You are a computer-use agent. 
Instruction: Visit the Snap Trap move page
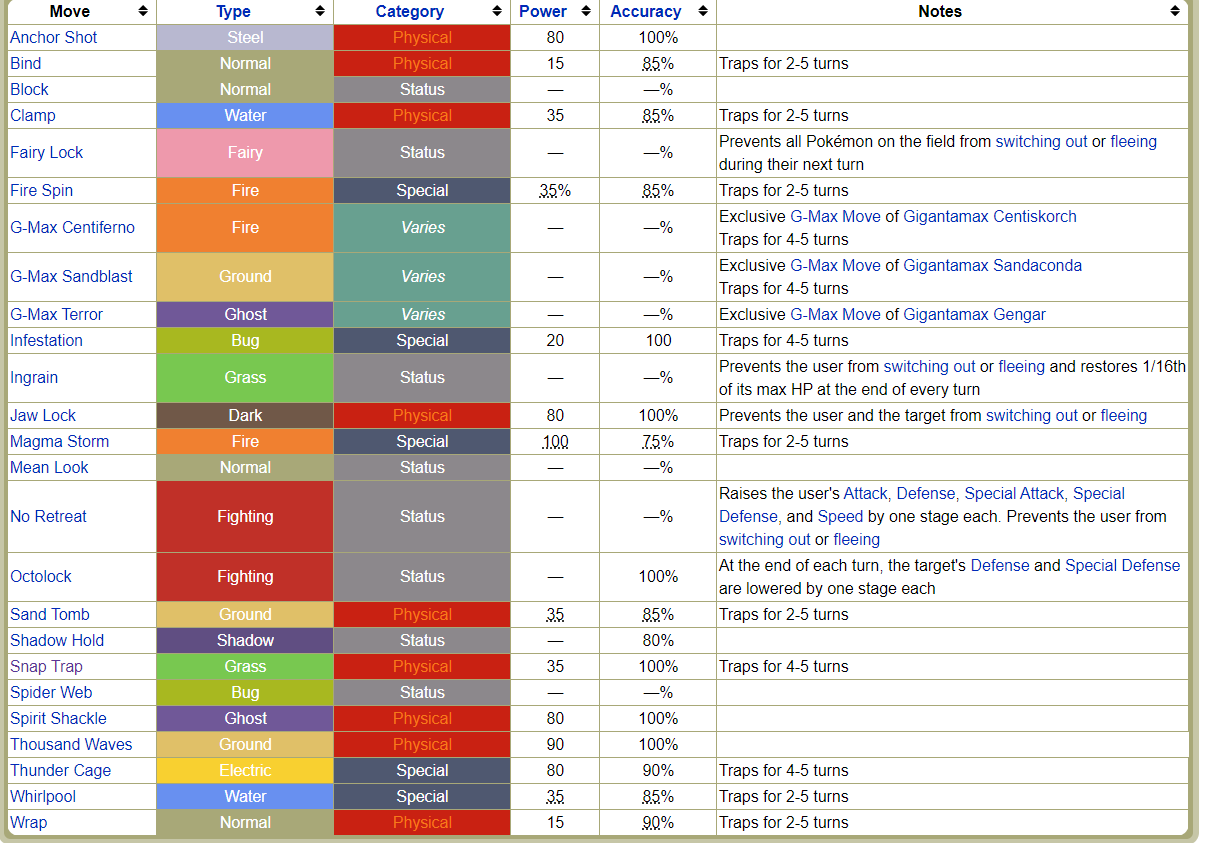click(x=47, y=666)
